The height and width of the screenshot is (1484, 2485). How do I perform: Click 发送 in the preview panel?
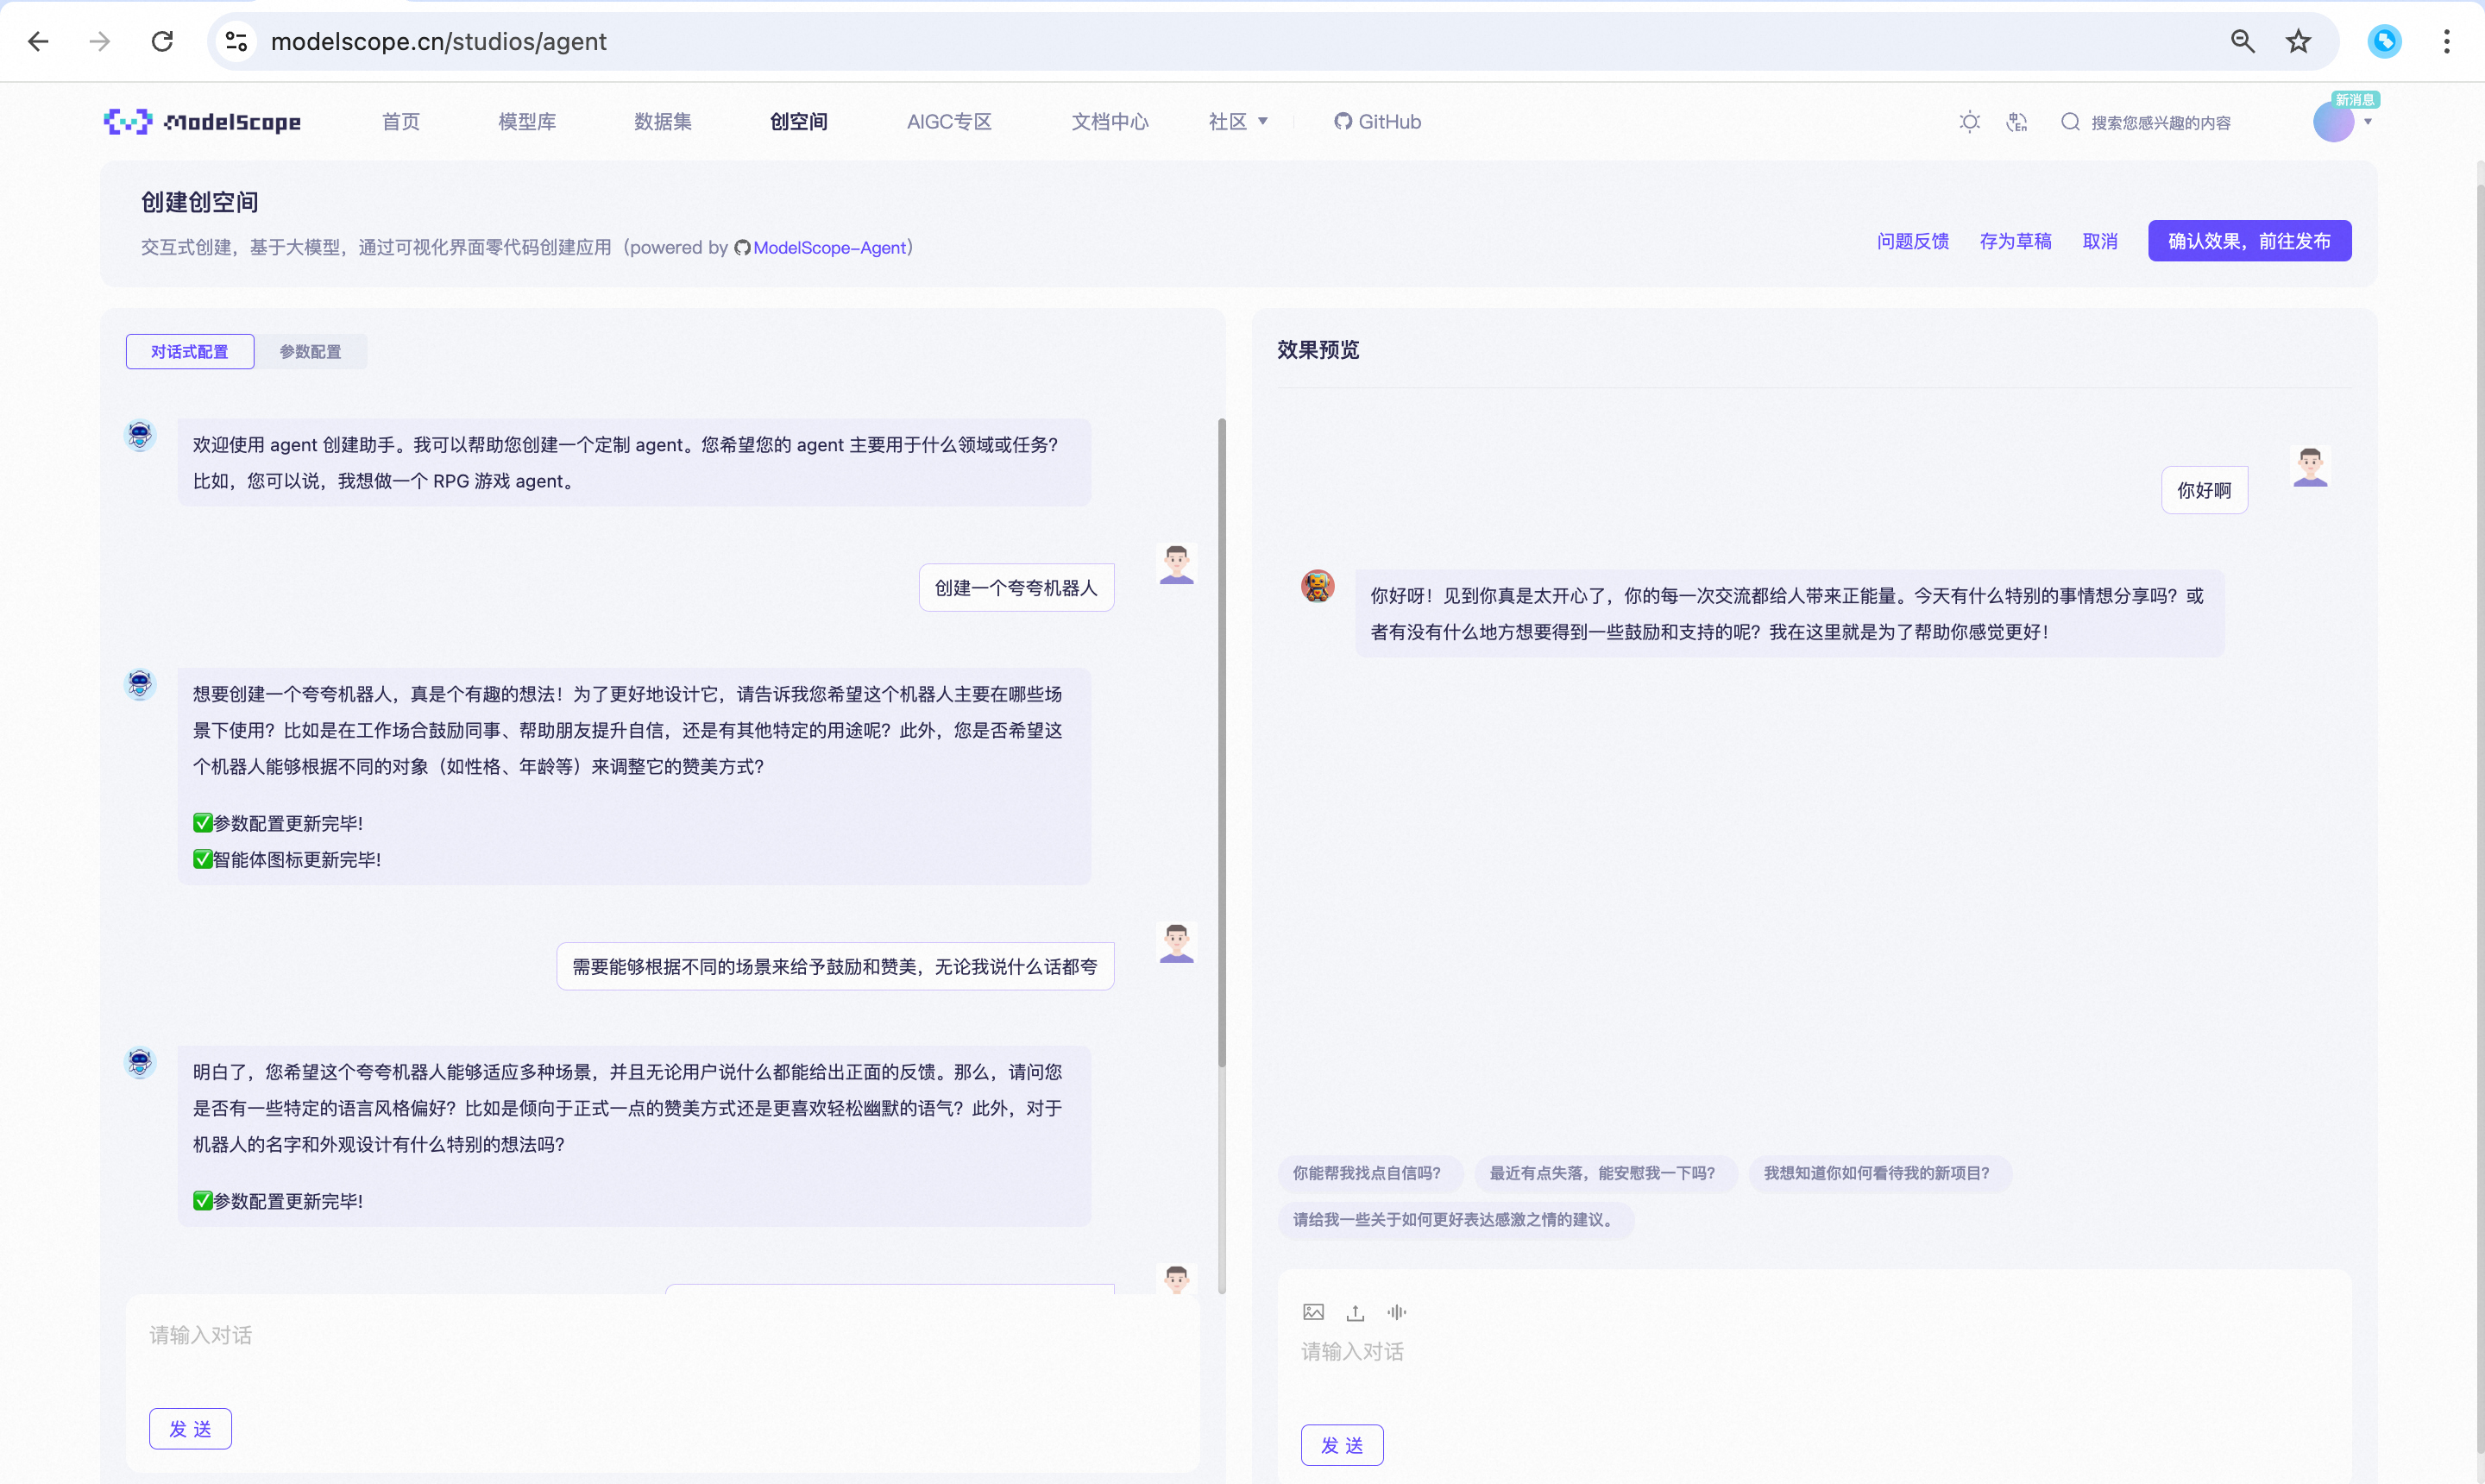coord(1342,1445)
